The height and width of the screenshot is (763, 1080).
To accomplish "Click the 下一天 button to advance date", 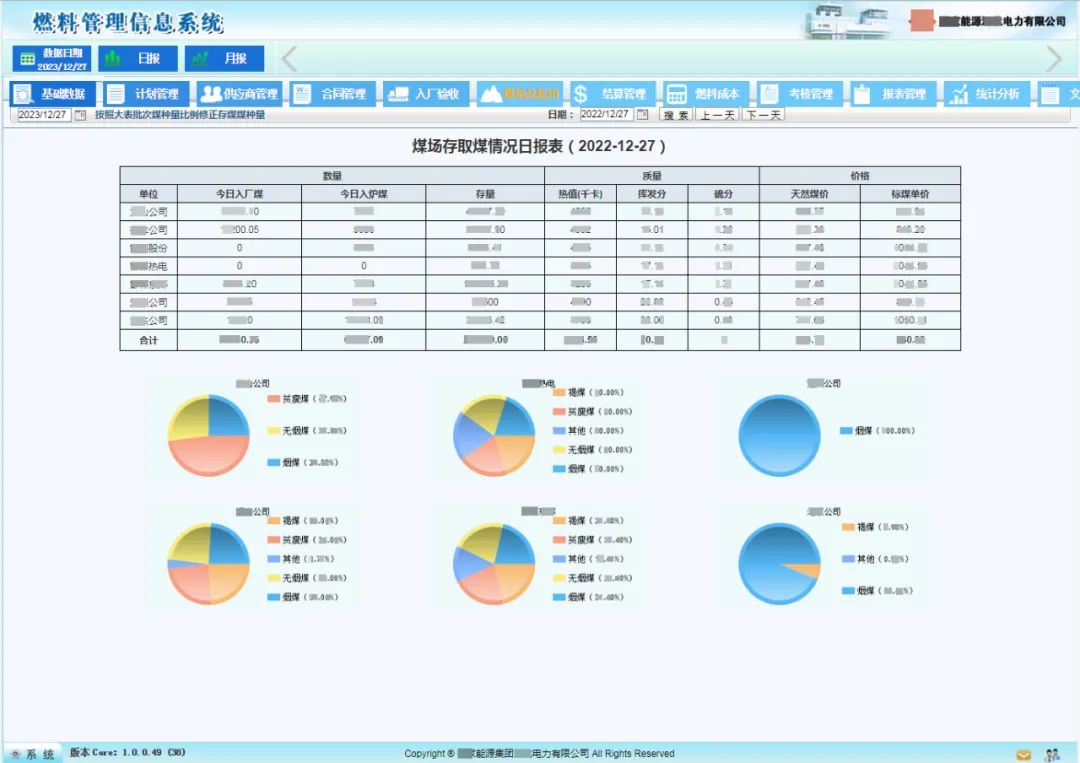I will coord(763,113).
